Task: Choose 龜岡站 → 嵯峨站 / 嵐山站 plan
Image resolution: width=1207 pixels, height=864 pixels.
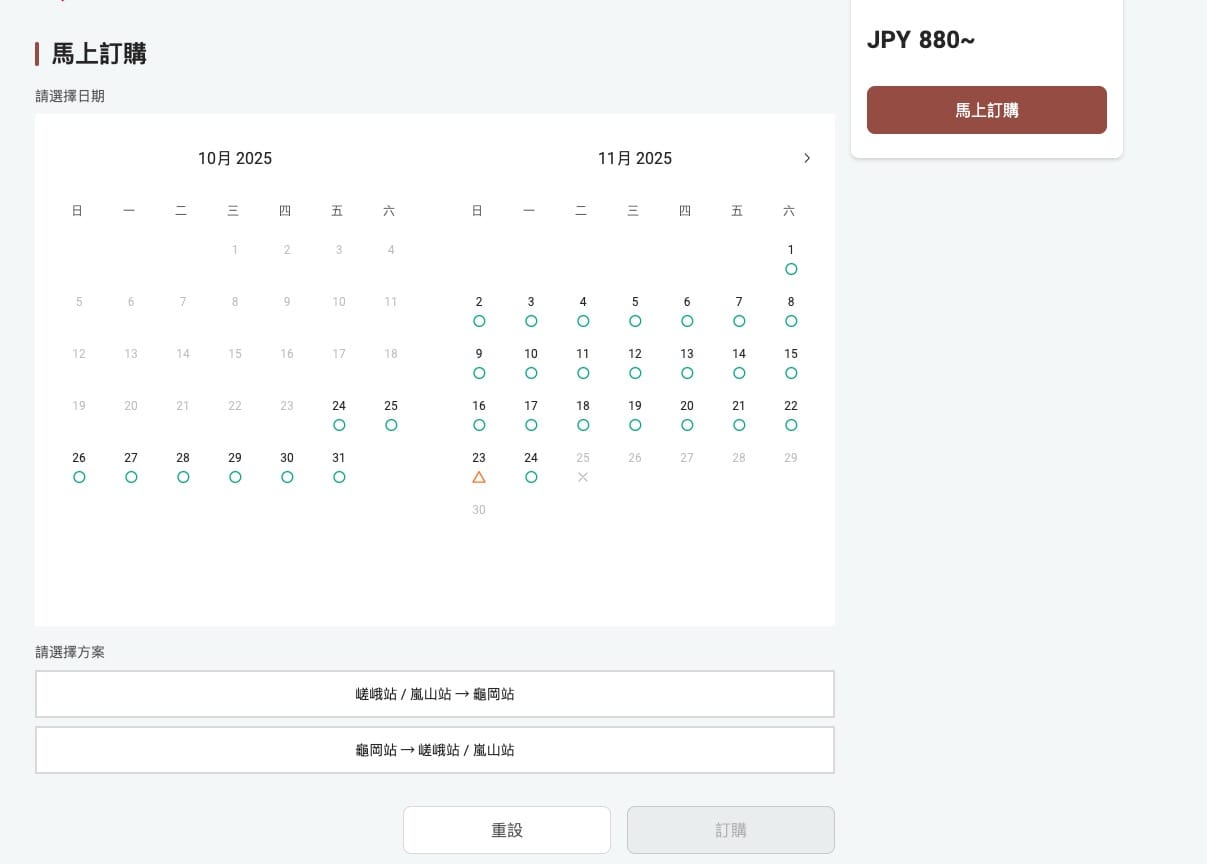Action: [435, 750]
